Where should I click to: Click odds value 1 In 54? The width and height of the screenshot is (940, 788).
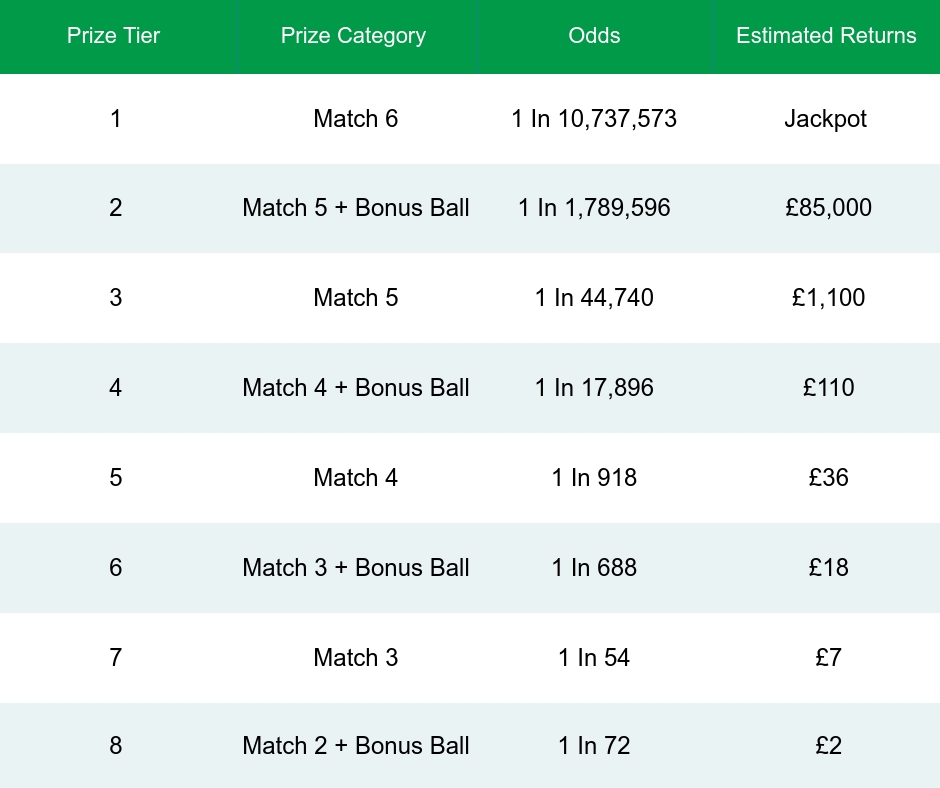[594, 657]
